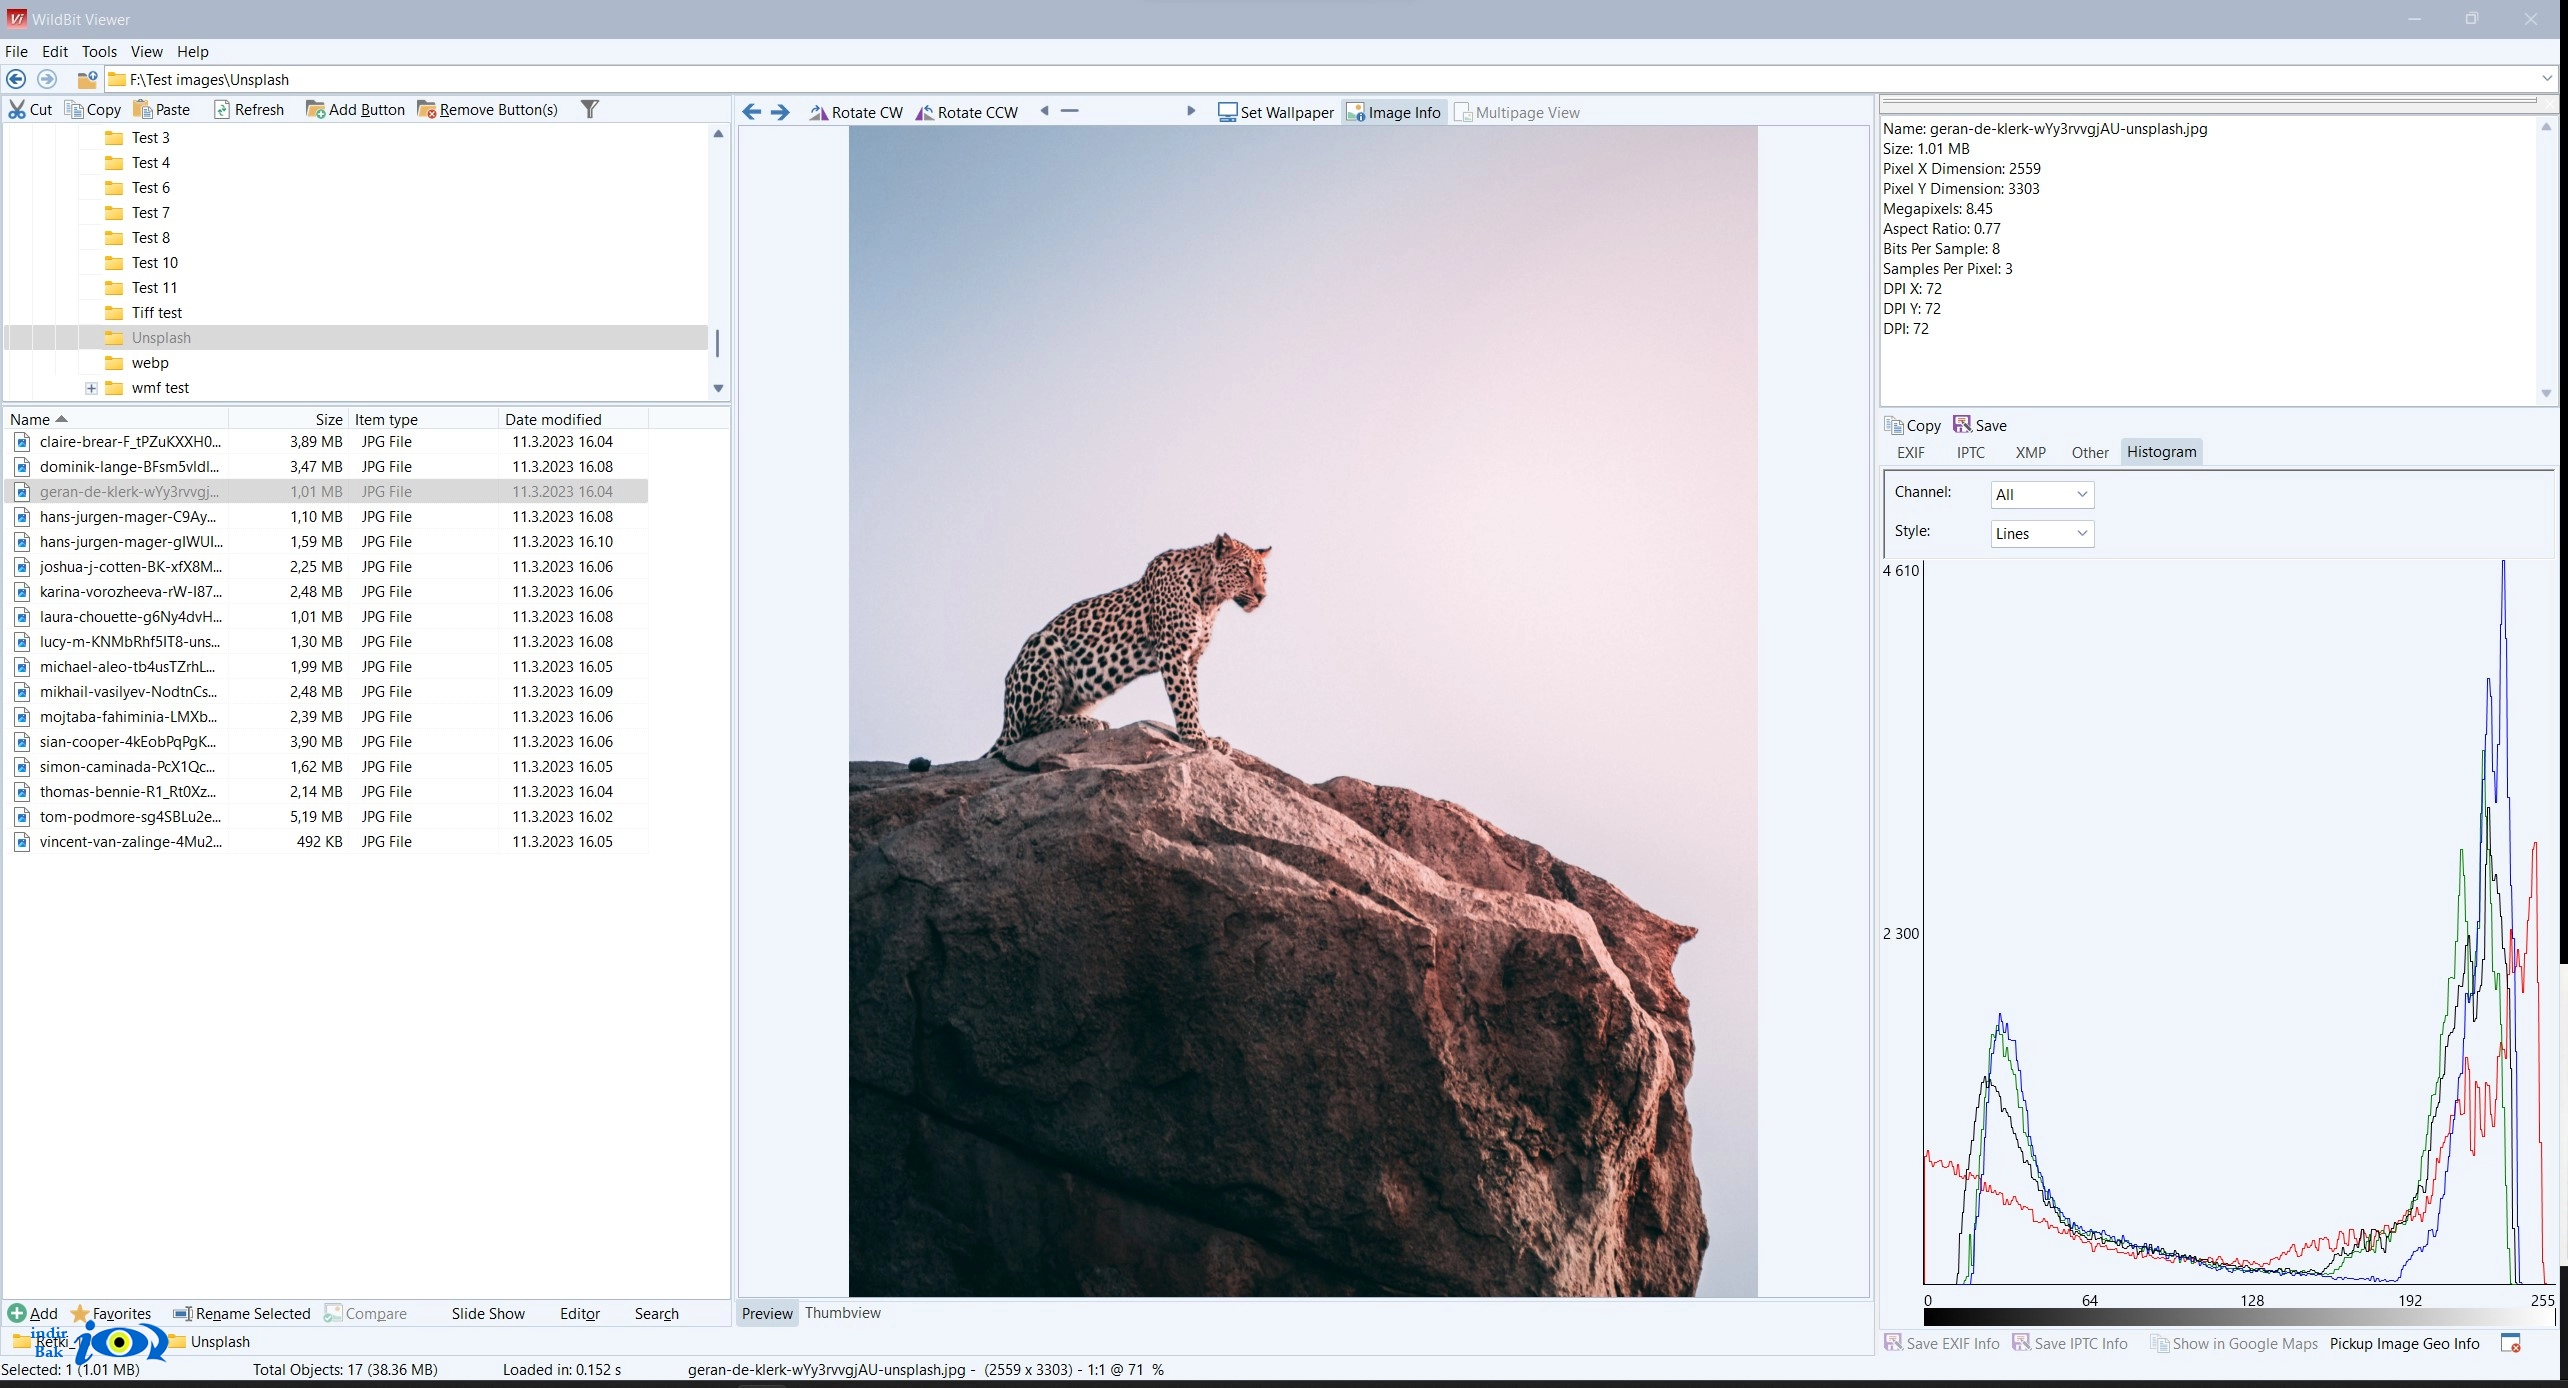
Task: Switch to the Other tab
Action: pos(2090,452)
